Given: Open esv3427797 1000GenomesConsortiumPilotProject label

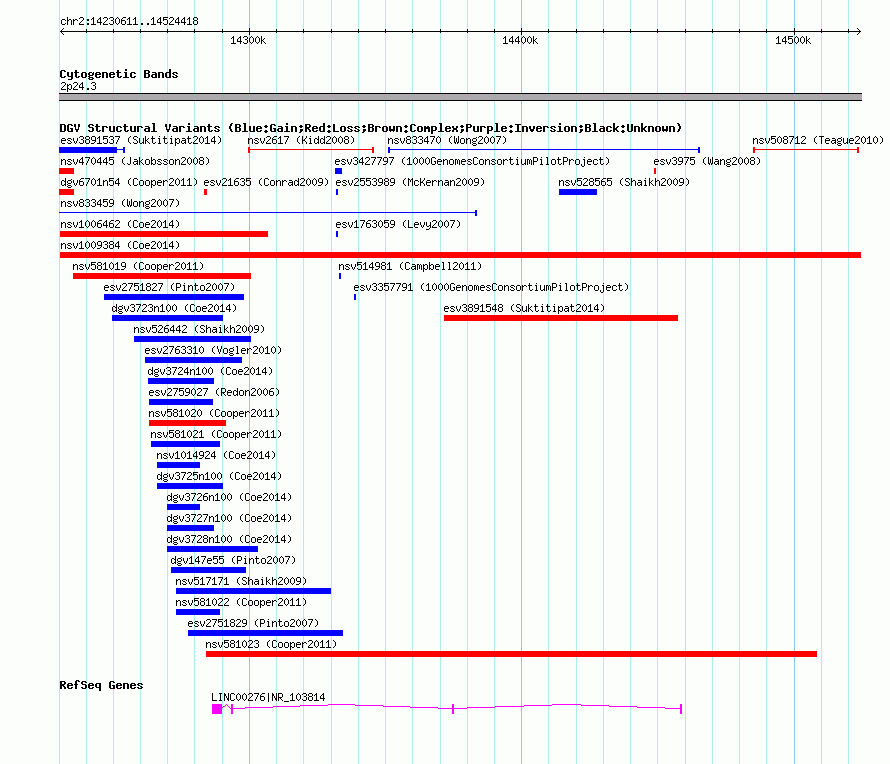Looking at the screenshot, I should point(472,161).
